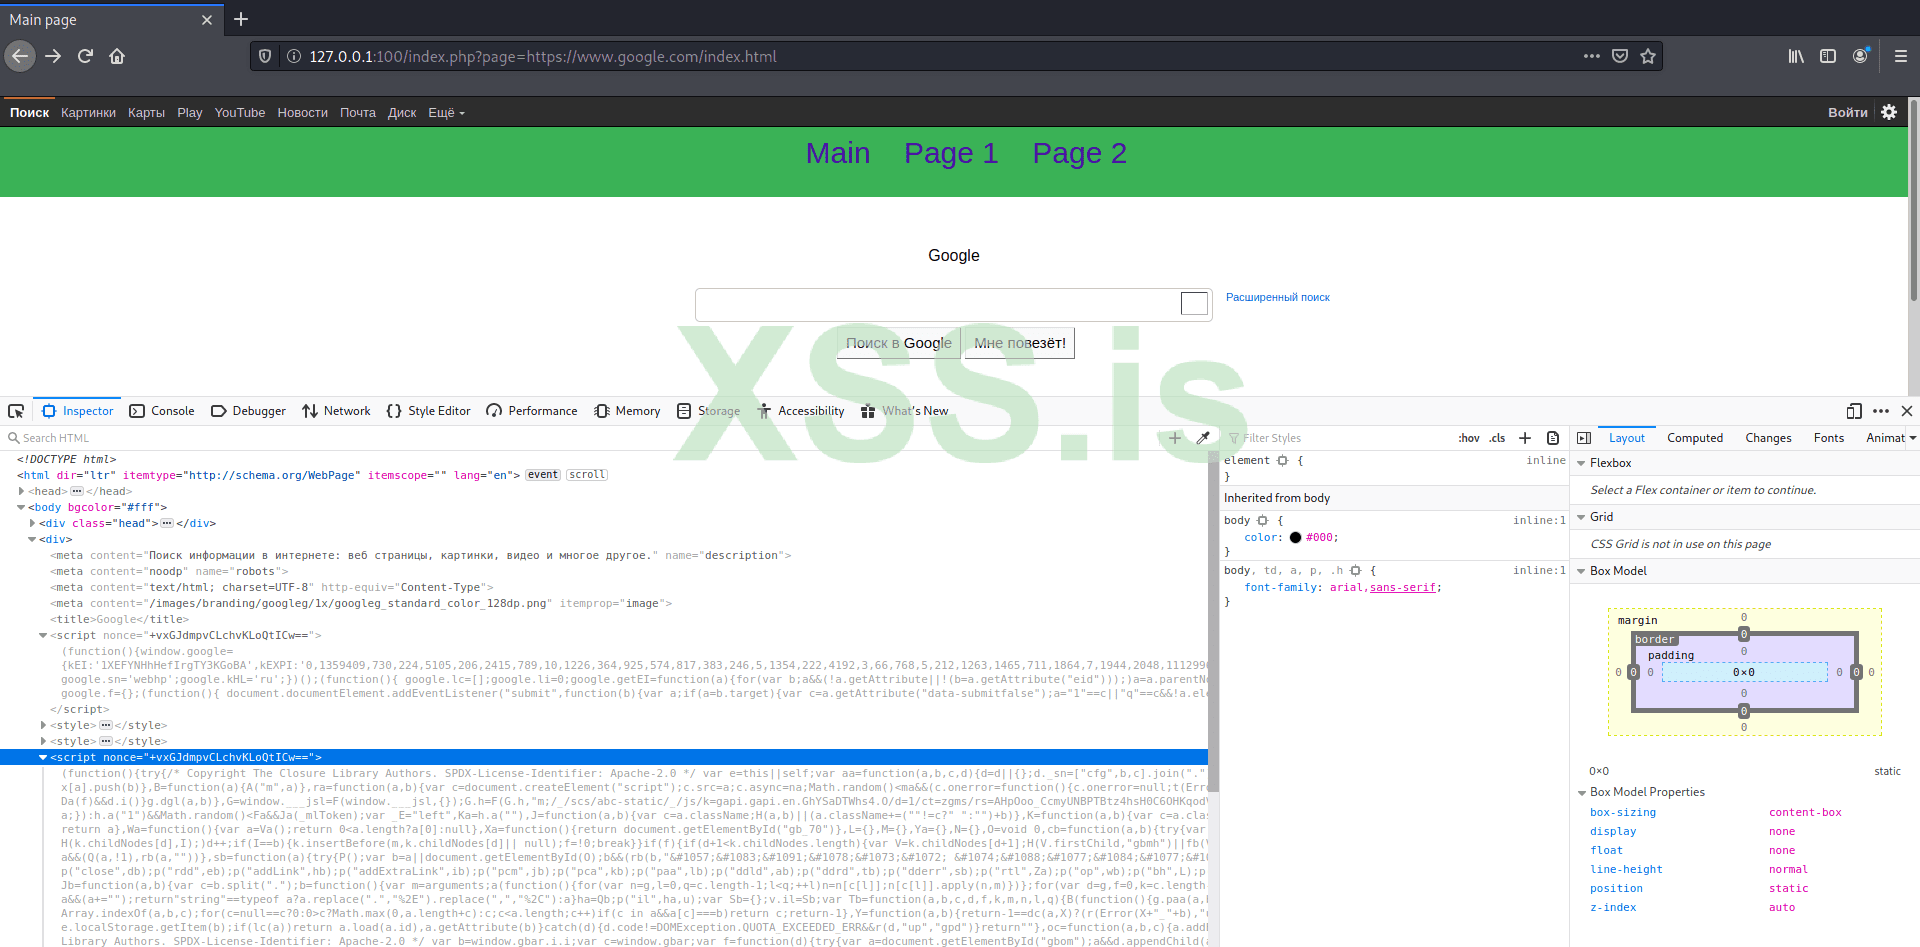Collapse the highlighted script node
Screen dimensions: 1920x947
pyautogui.click(x=43, y=757)
